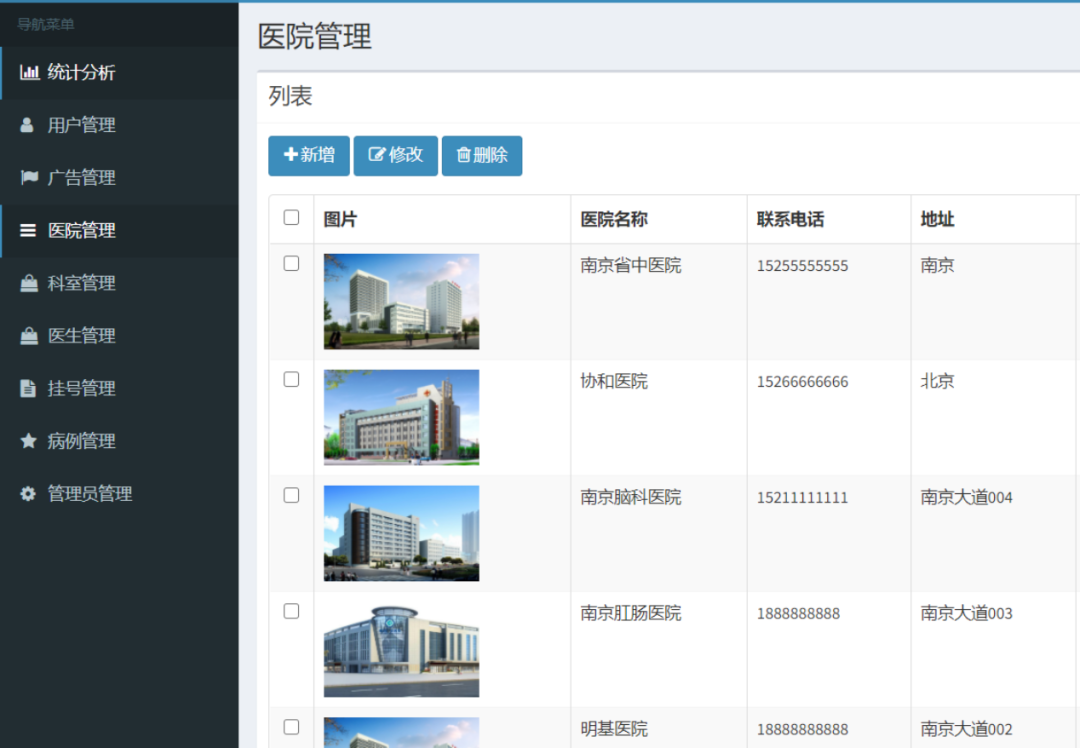Image resolution: width=1080 pixels, height=748 pixels.
Task: Click the pencil edit icon on 修改 button
Action: (x=376, y=154)
